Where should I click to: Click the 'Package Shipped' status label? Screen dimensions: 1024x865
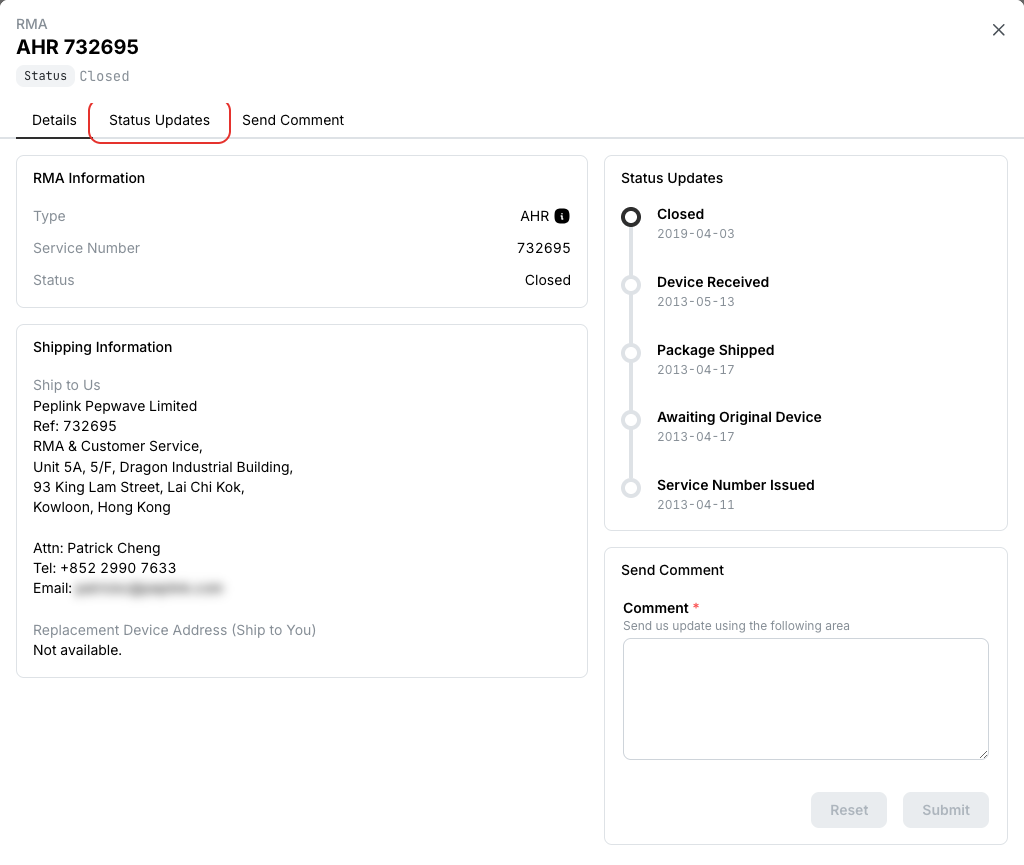point(715,350)
